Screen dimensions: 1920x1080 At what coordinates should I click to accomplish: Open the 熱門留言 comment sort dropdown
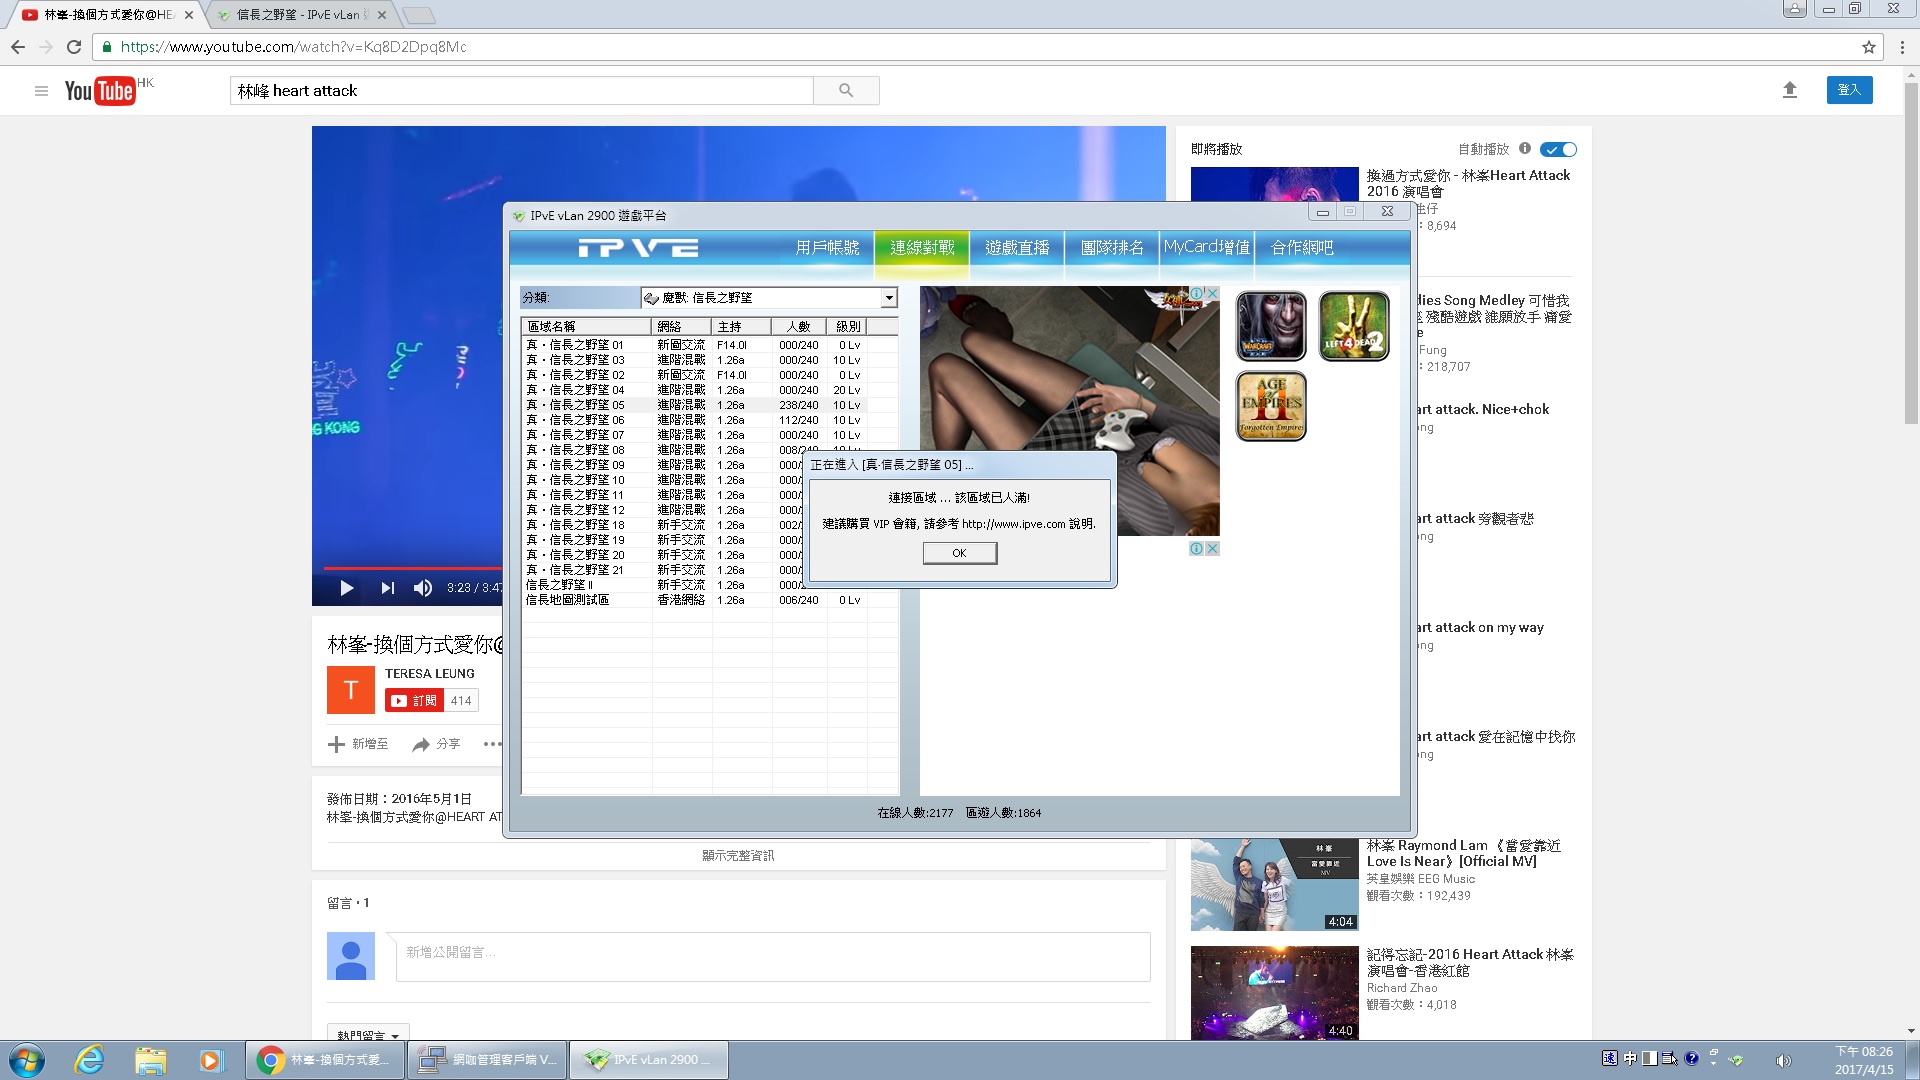pyautogui.click(x=368, y=1035)
